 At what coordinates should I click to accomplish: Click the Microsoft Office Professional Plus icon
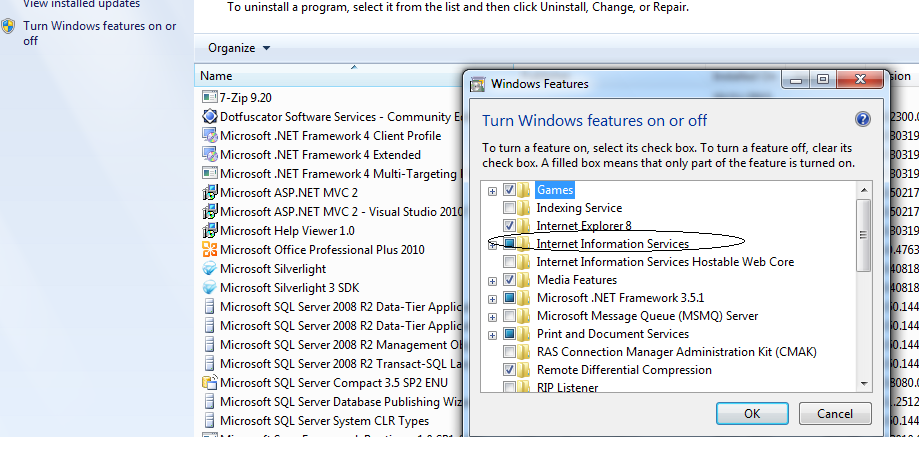click(210, 250)
